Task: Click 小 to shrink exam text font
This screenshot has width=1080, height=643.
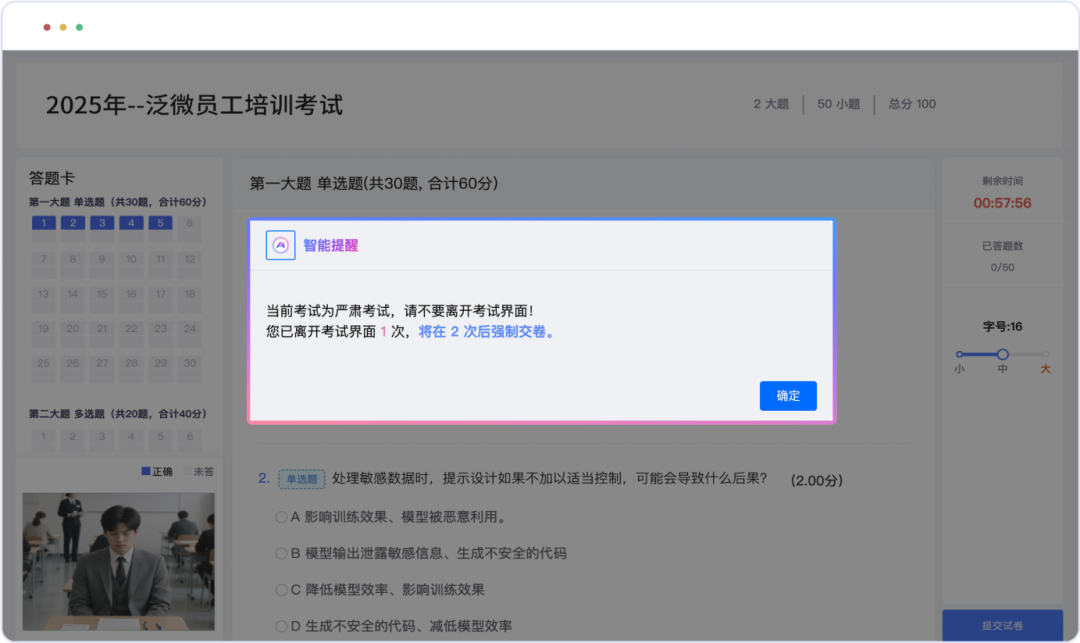Action: pyautogui.click(x=959, y=368)
